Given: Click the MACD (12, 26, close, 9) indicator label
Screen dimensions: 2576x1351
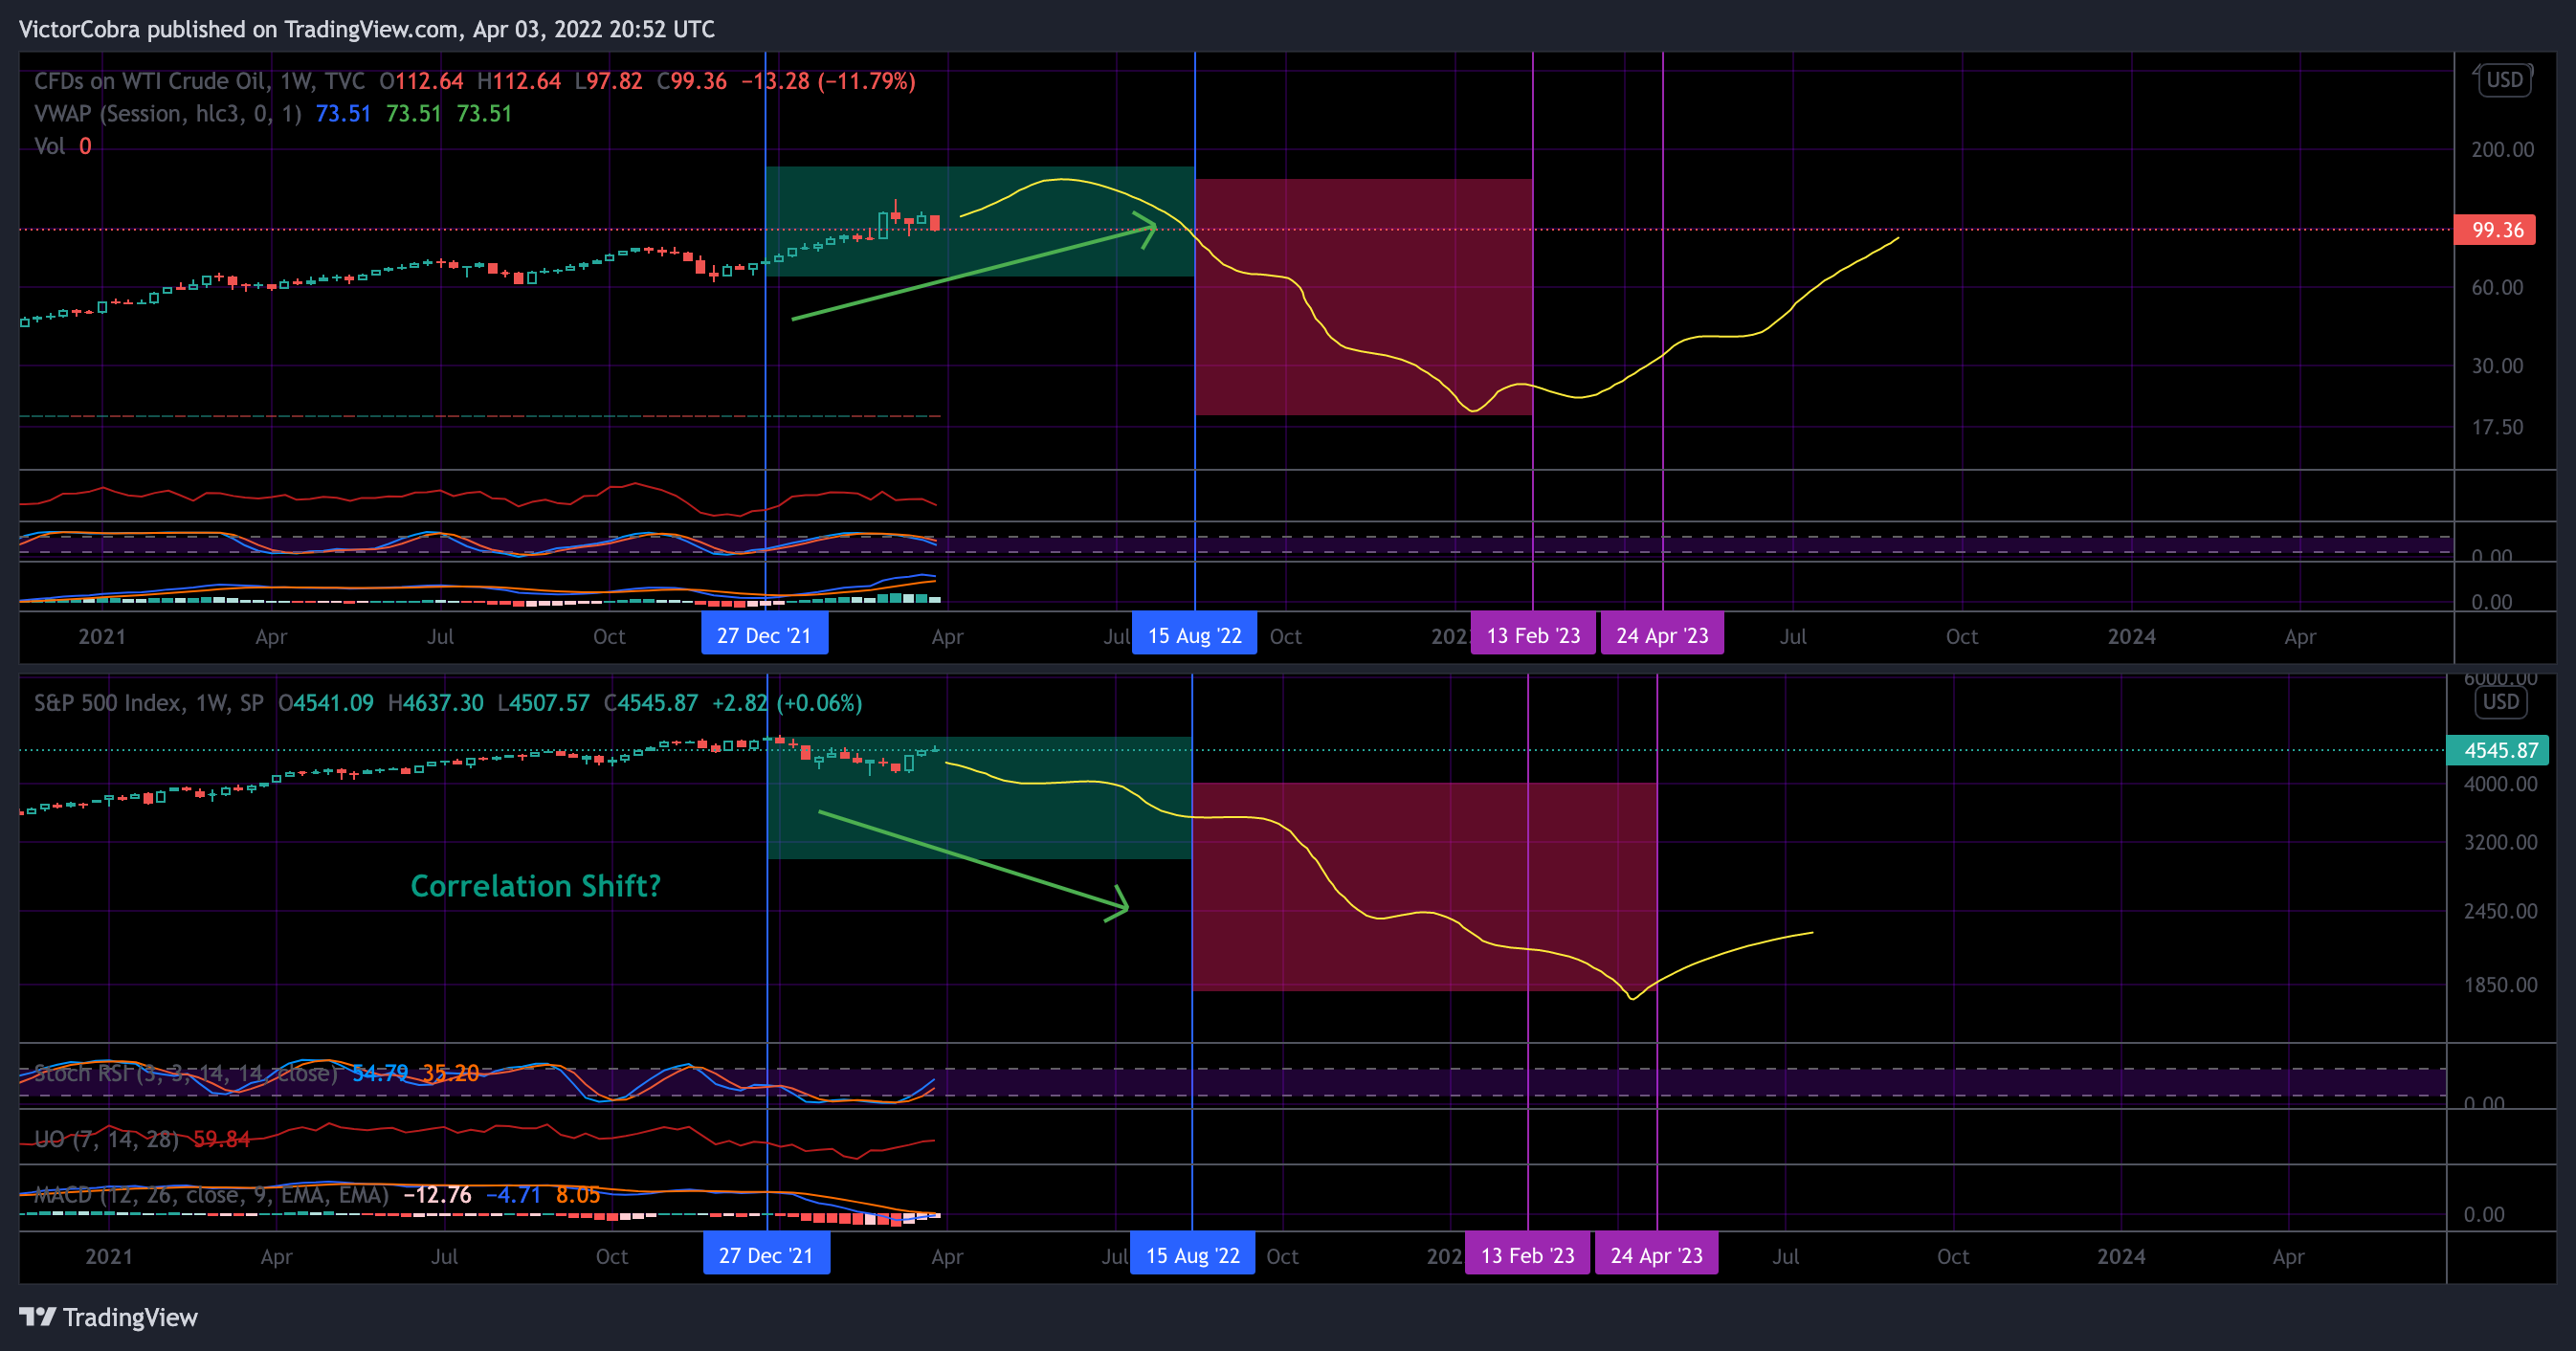Looking at the screenshot, I should click(x=211, y=1195).
